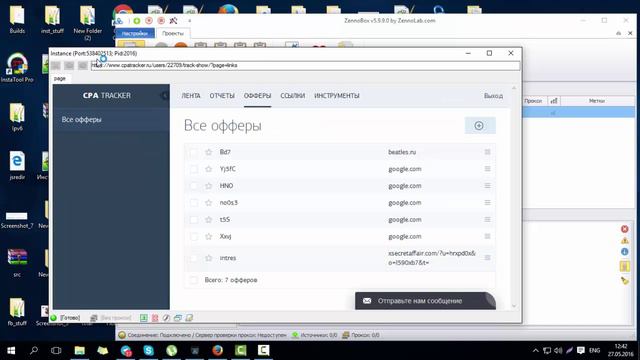Image resolution: width=640 pixels, height=360 pixels.
Task: Go to ОТЧЕТЫ tab
Action: click(x=222, y=96)
